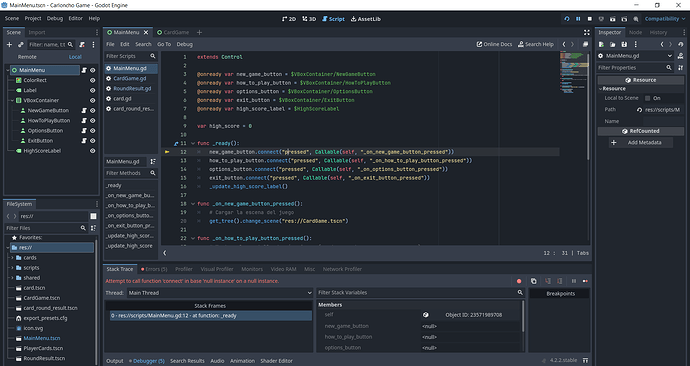Click the reload running project icon

(x=567, y=19)
